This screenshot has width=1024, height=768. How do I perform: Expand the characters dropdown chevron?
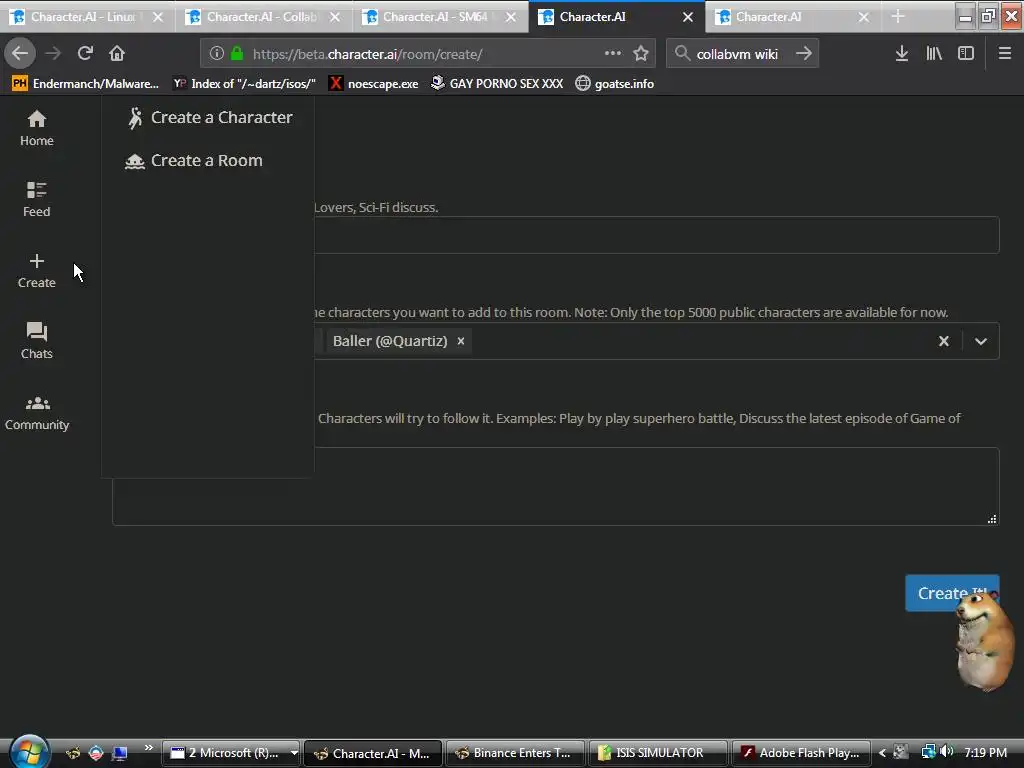981,341
